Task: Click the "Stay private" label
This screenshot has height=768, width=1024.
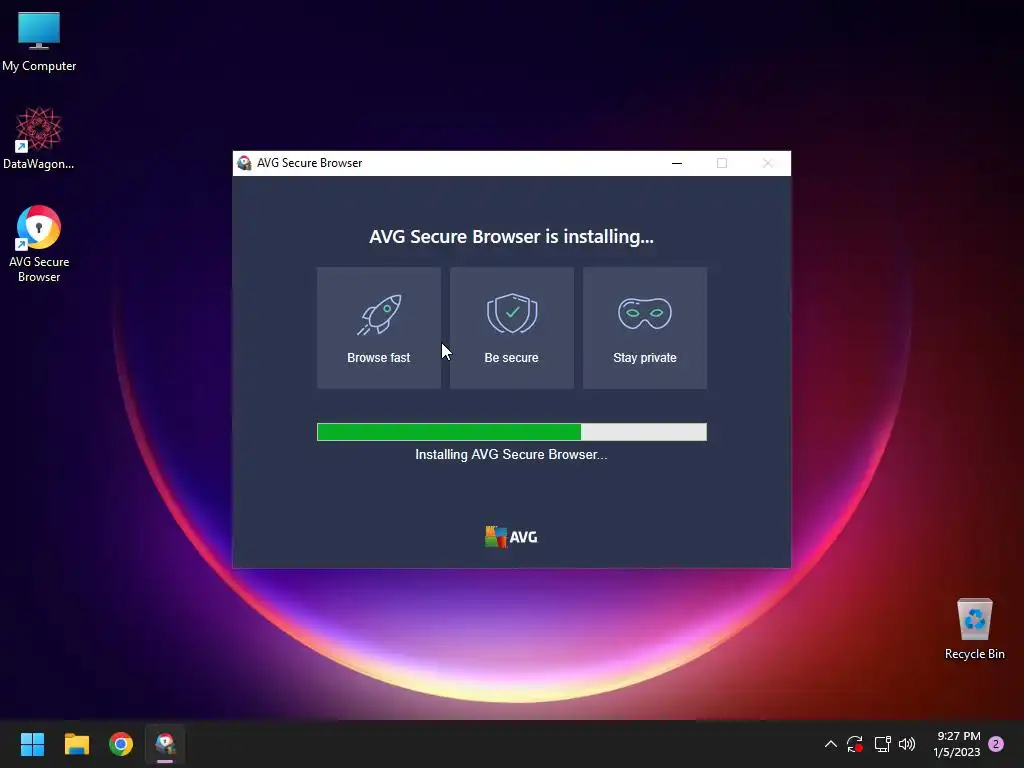Action: [645, 358]
